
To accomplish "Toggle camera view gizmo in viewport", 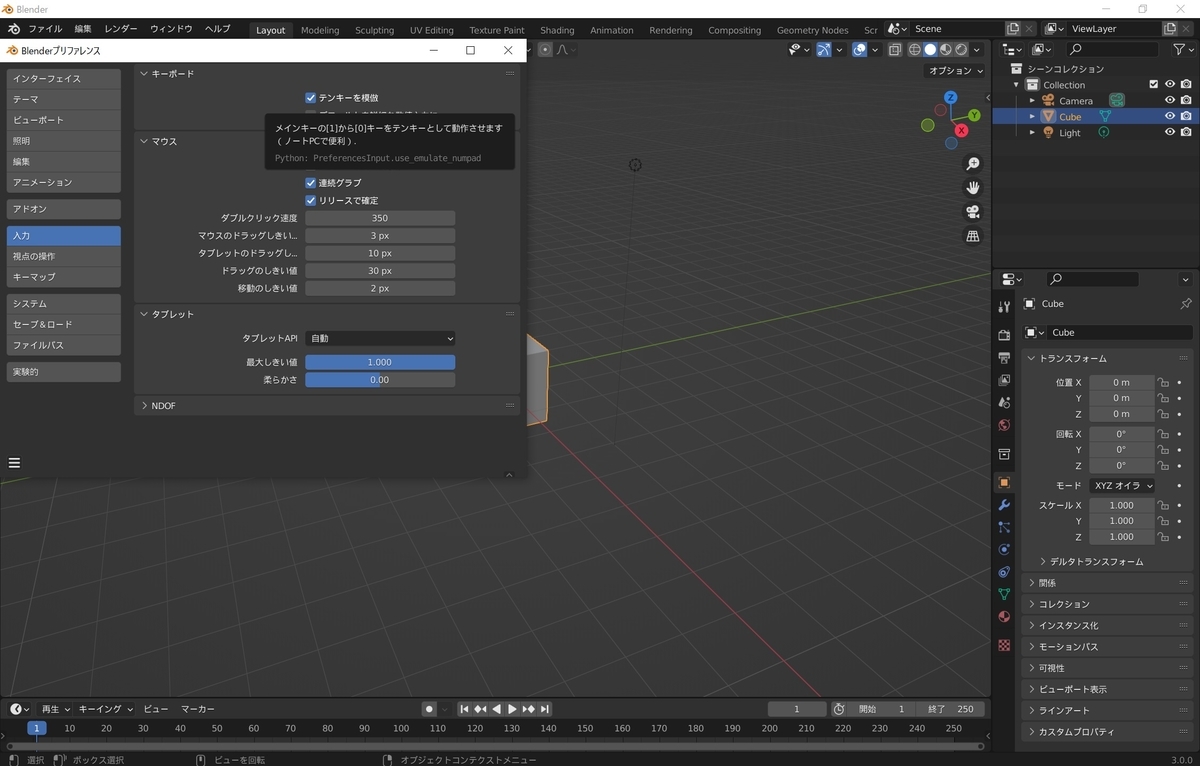I will pyautogui.click(x=972, y=212).
